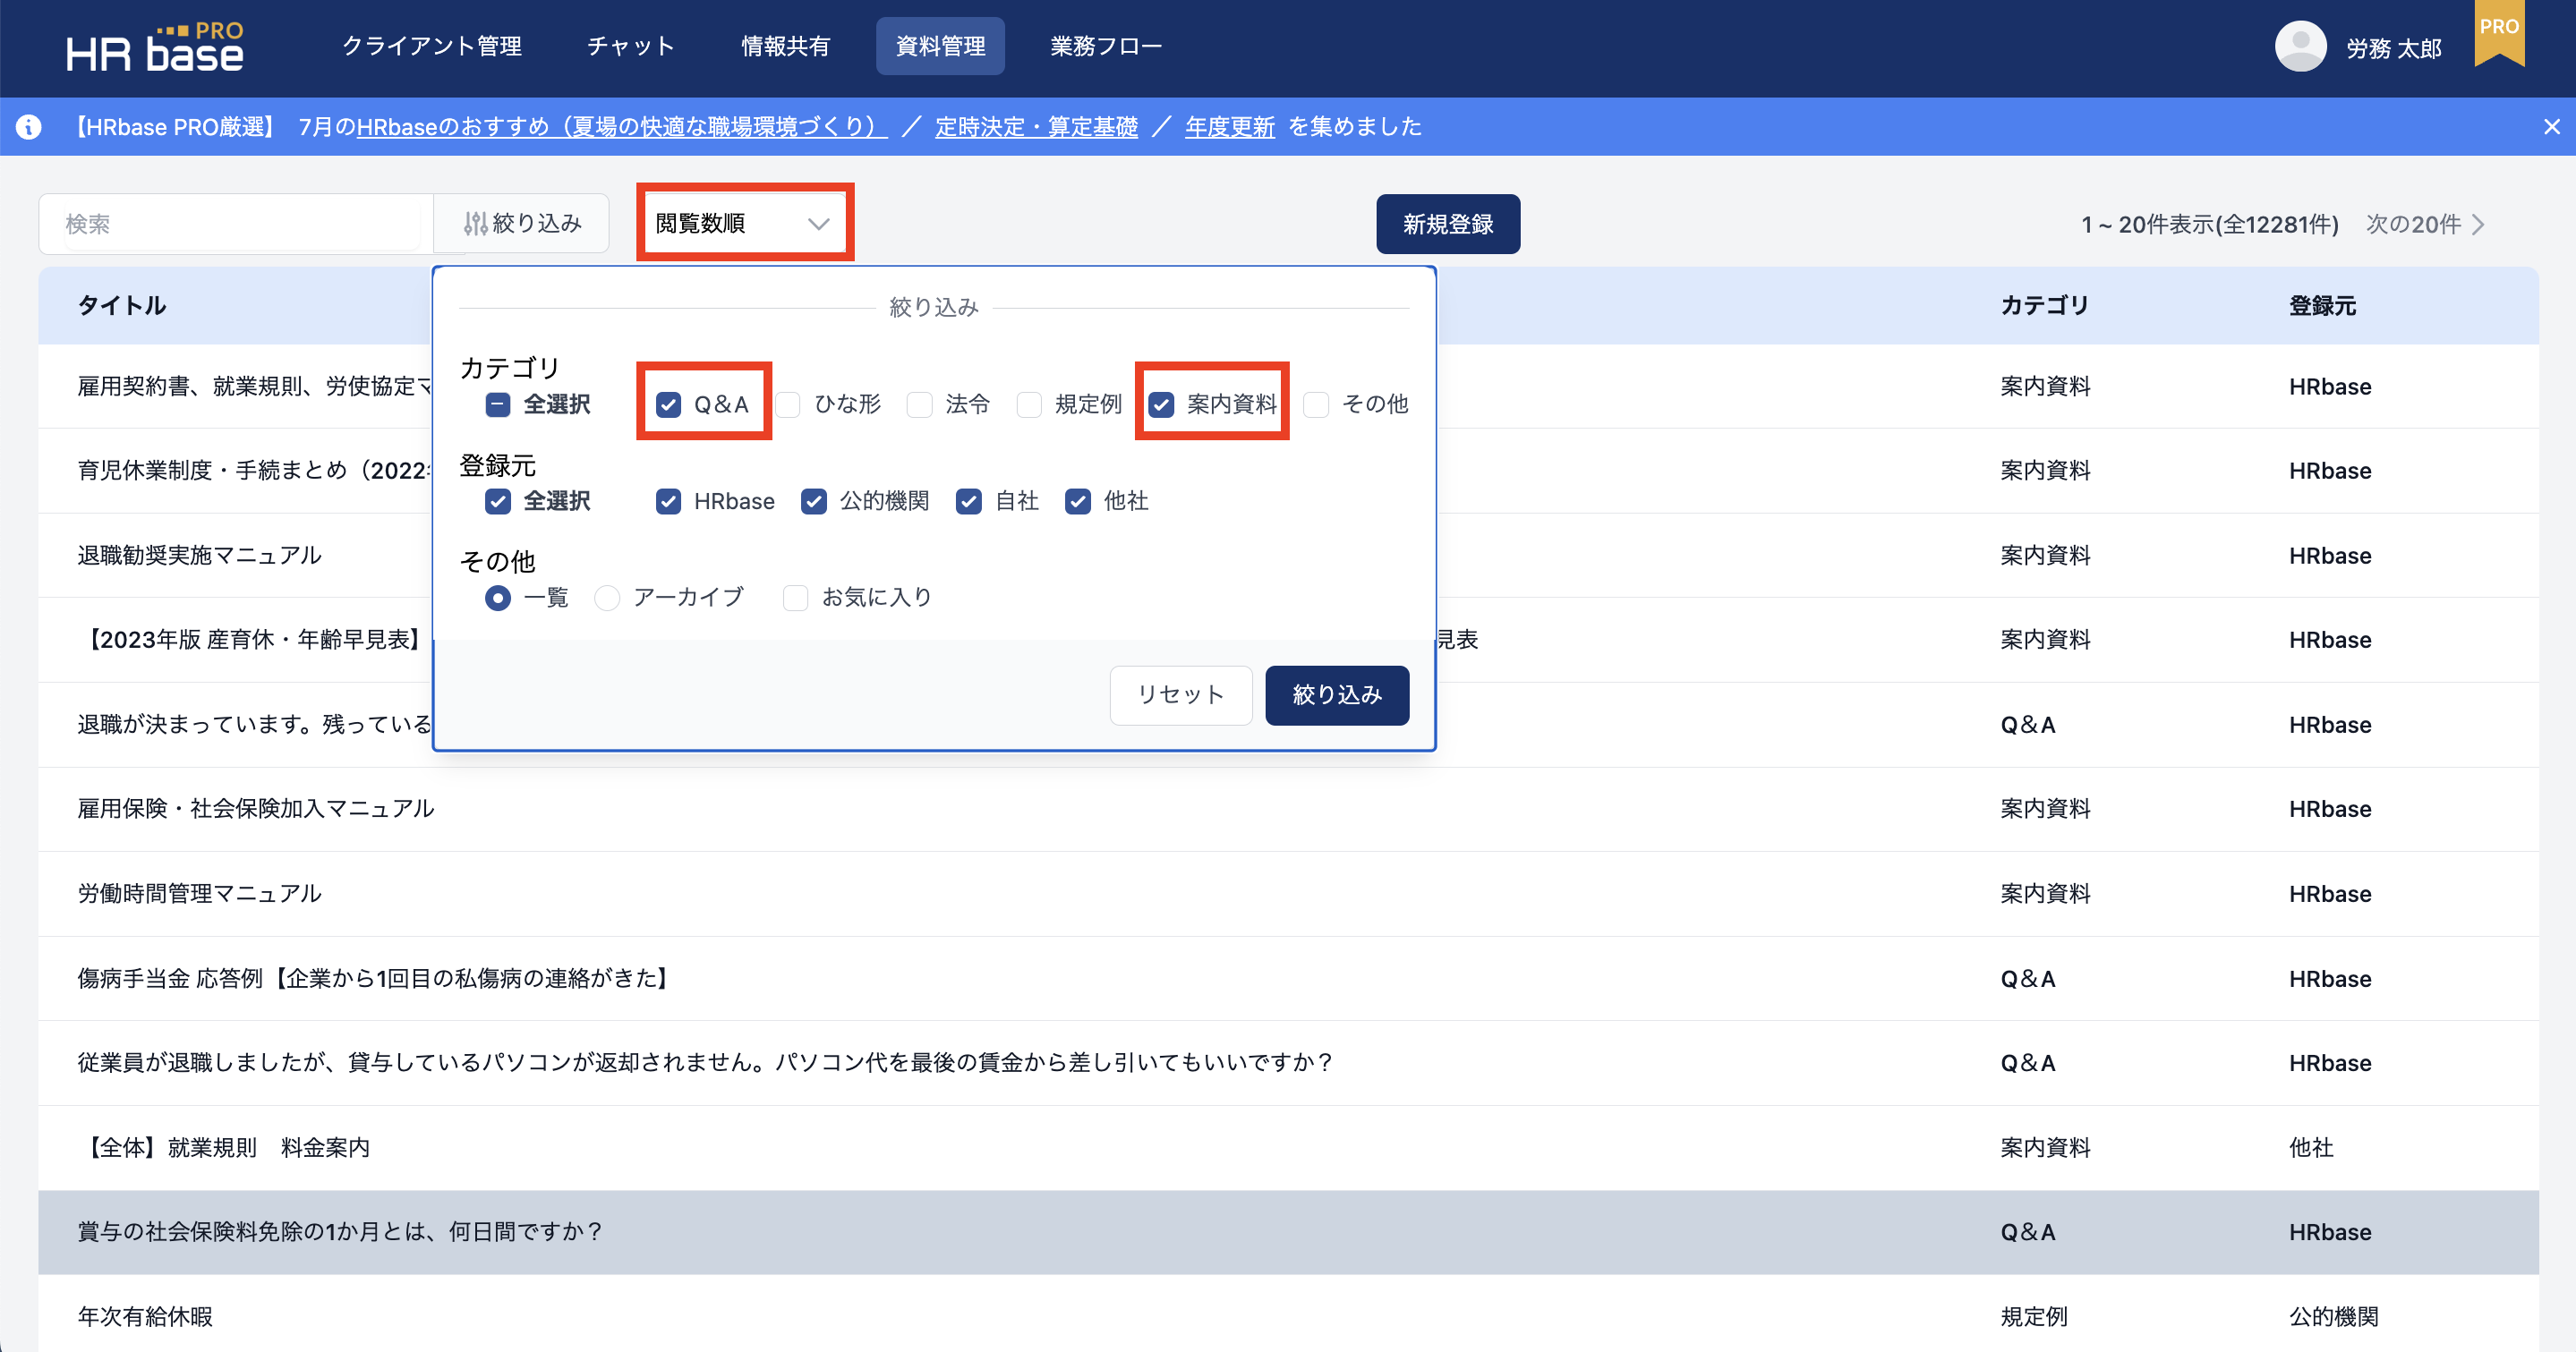Switch to 業務フロー tab
This screenshot has width=2576, height=1352.
pos(1106,46)
